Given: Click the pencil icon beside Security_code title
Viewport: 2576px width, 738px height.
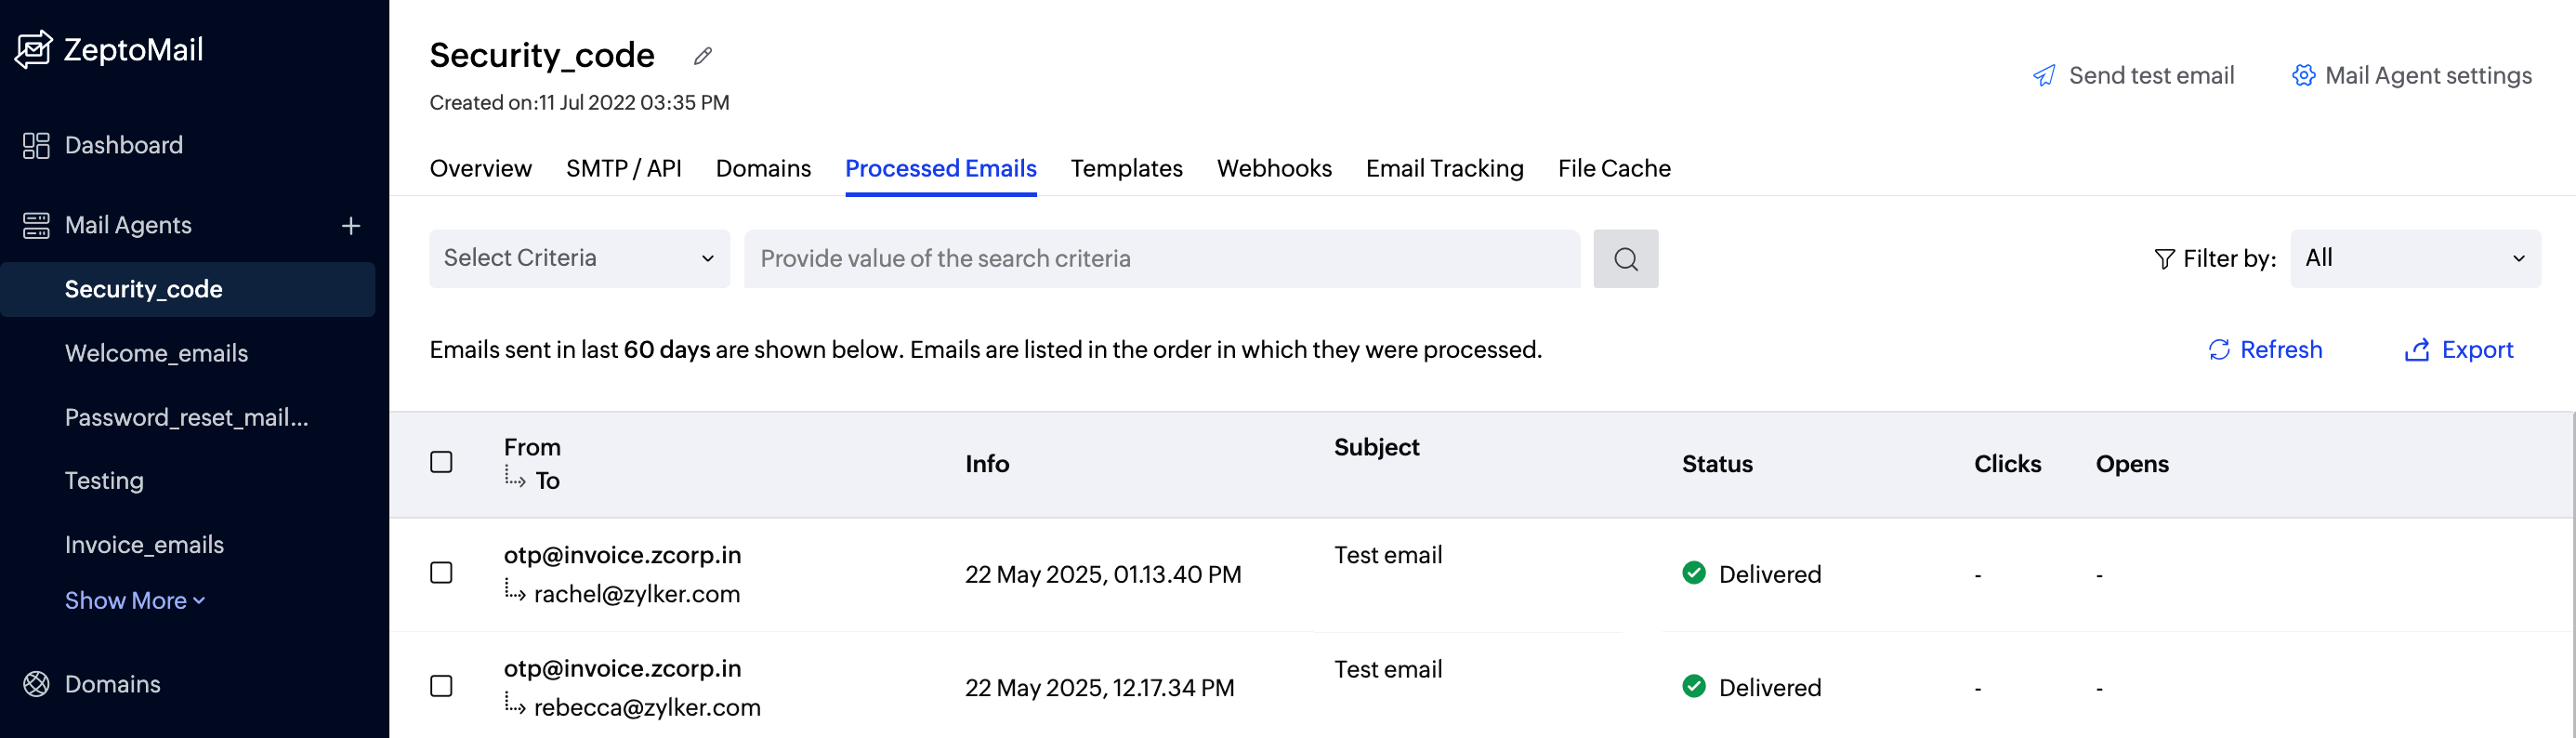Looking at the screenshot, I should (703, 56).
